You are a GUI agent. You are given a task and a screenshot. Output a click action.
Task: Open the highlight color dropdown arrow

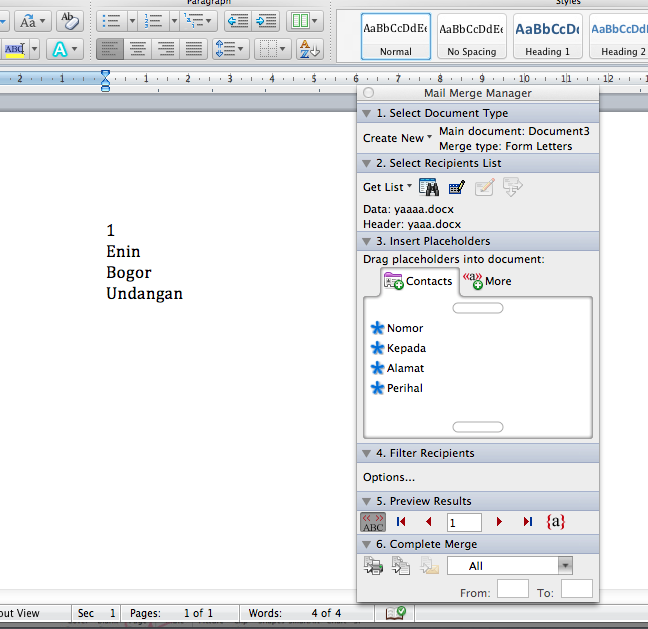(x=34, y=50)
